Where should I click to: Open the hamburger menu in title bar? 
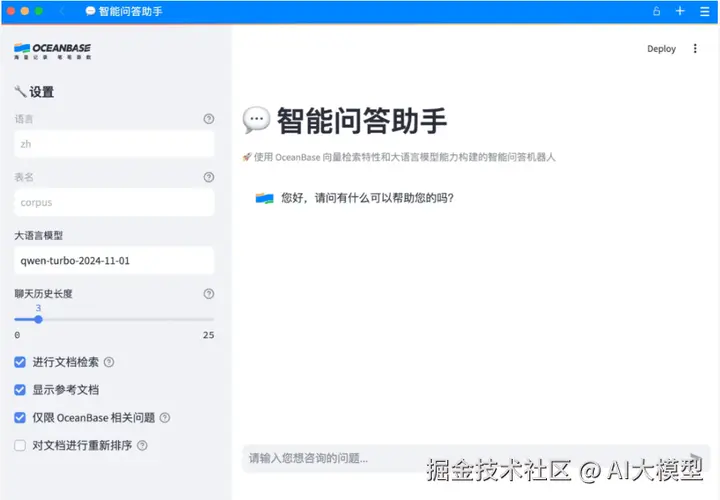point(704,11)
